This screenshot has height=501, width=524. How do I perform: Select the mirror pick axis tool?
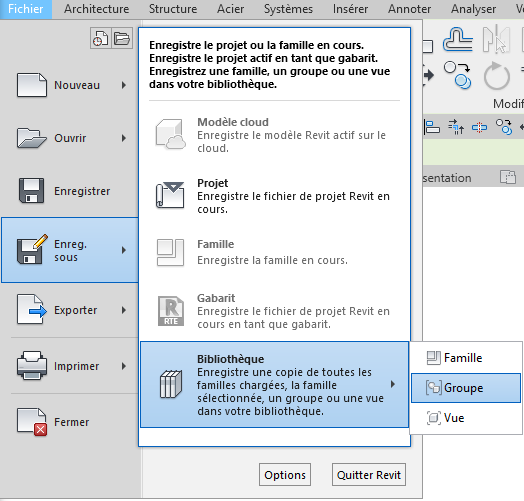click(x=496, y=39)
